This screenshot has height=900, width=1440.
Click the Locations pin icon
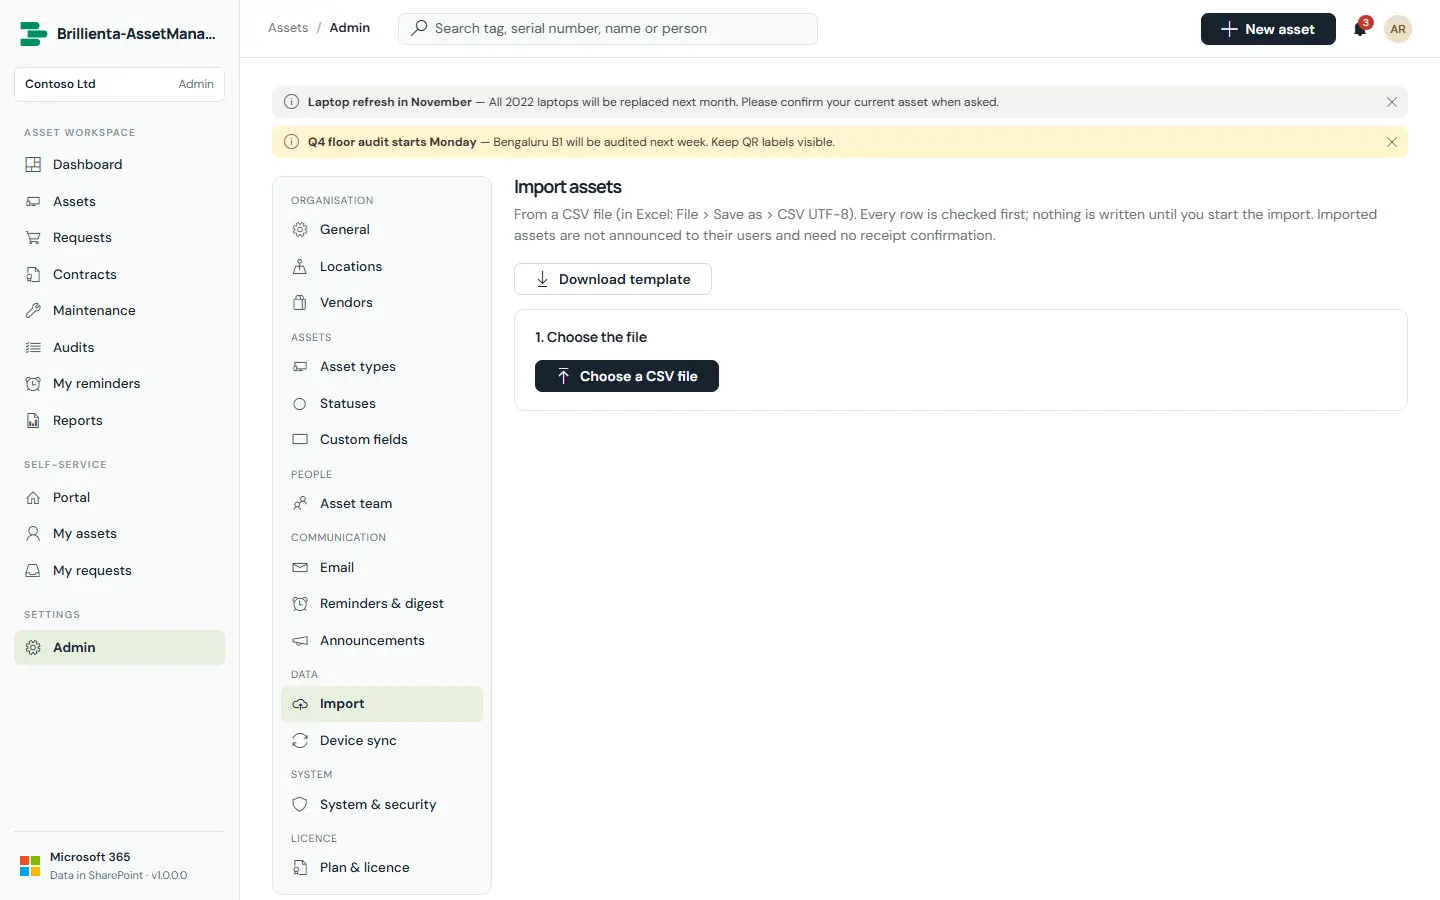pyautogui.click(x=300, y=267)
